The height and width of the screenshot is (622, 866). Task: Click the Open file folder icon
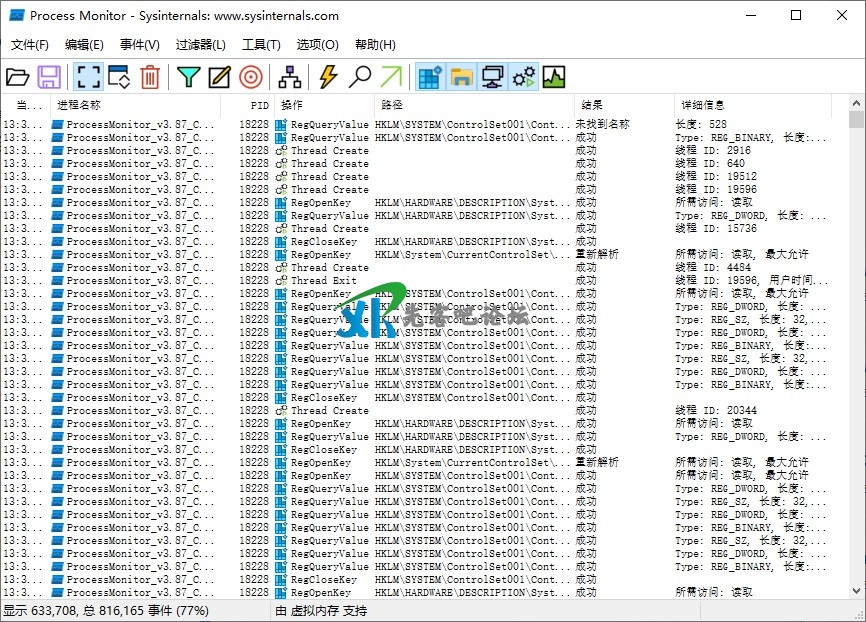18,76
